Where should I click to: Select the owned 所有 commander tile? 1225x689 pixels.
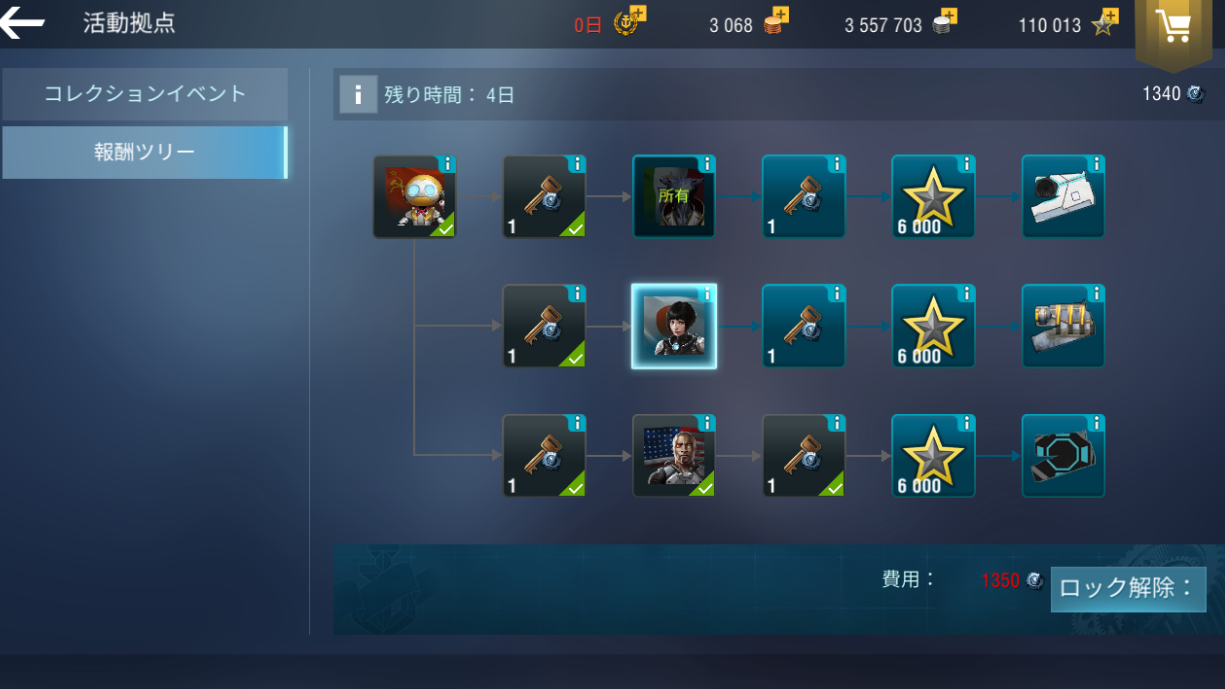(674, 197)
